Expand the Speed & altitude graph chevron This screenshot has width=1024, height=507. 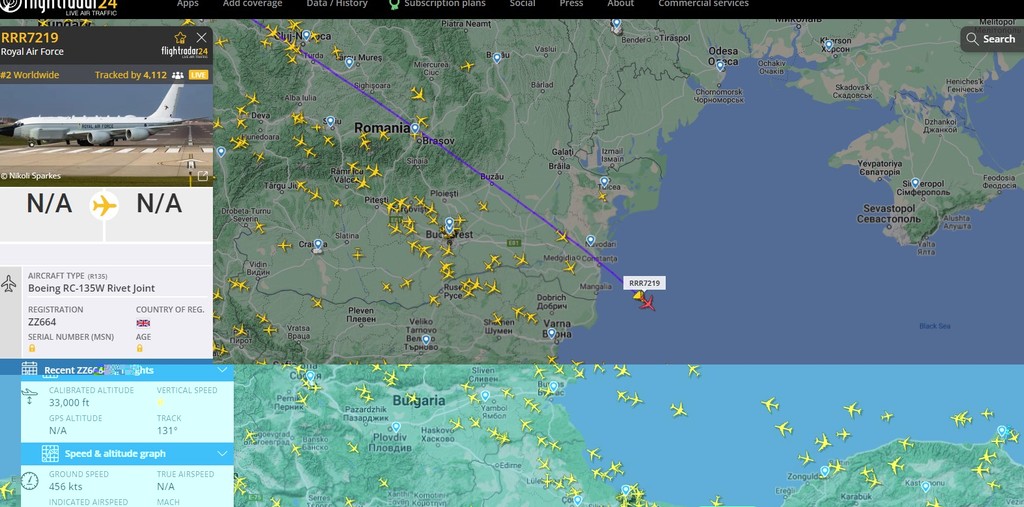tap(222, 453)
